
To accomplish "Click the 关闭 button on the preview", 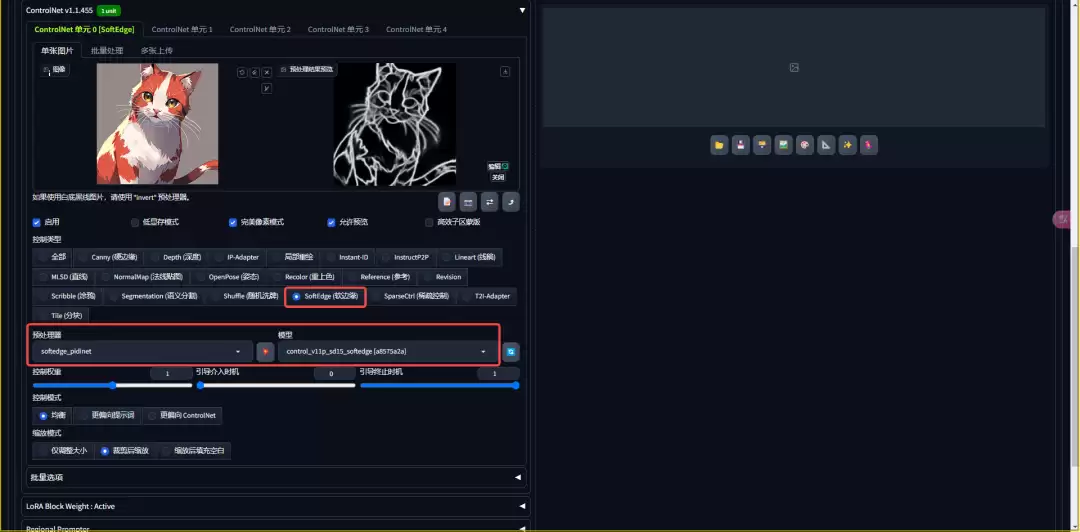I will (498, 177).
